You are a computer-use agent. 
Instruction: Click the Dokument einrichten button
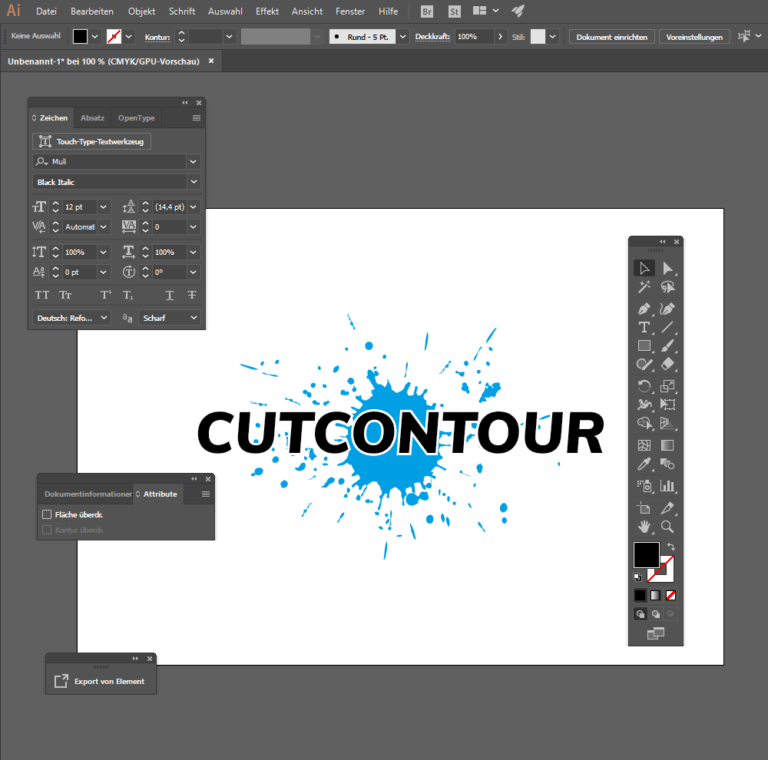click(611, 37)
